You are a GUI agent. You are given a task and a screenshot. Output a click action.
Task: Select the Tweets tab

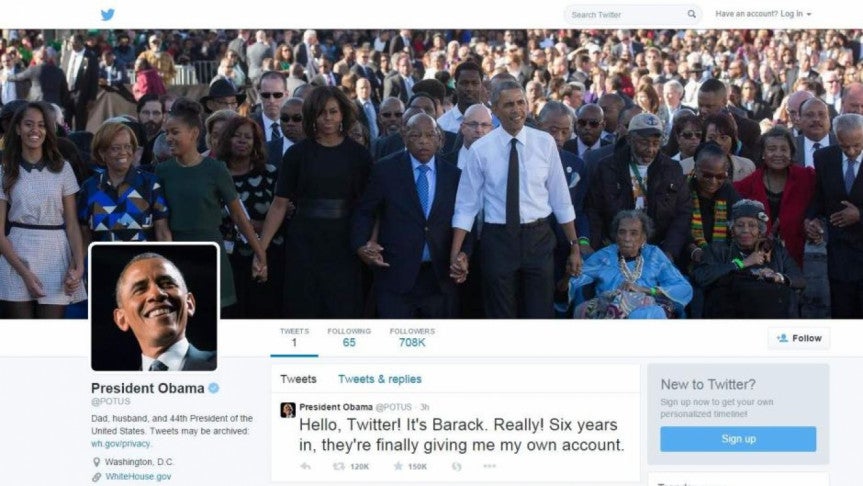[298, 379]
